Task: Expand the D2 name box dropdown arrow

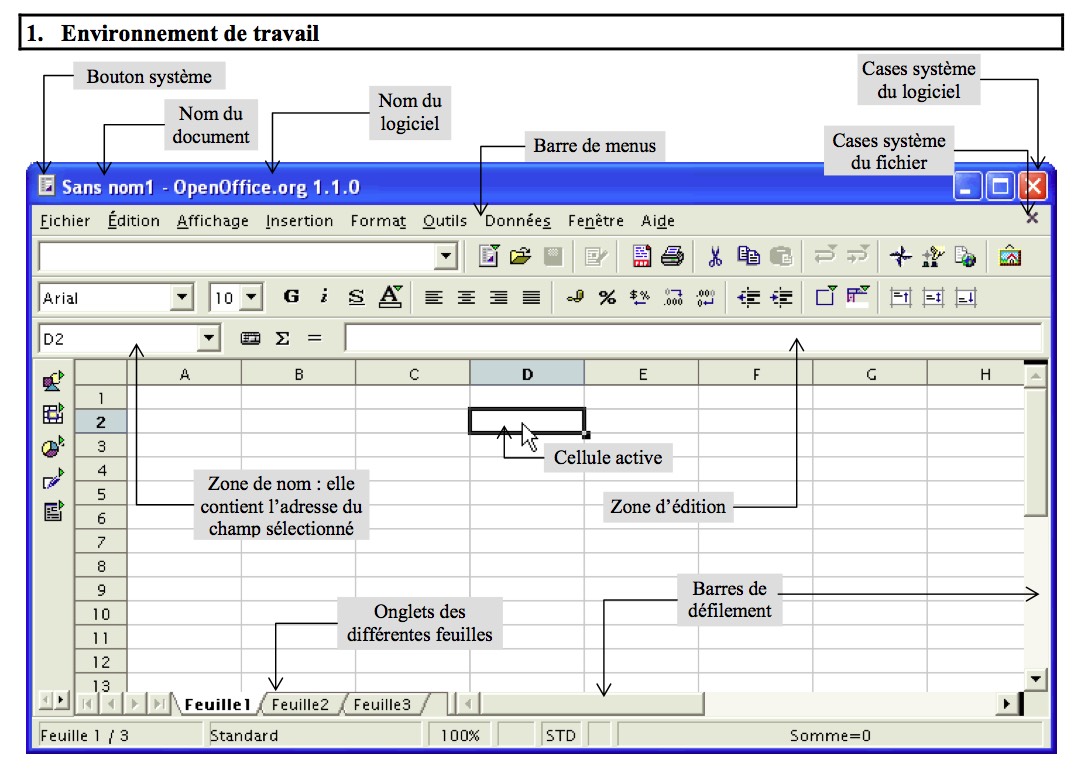Action: click(x=208, y=338)
